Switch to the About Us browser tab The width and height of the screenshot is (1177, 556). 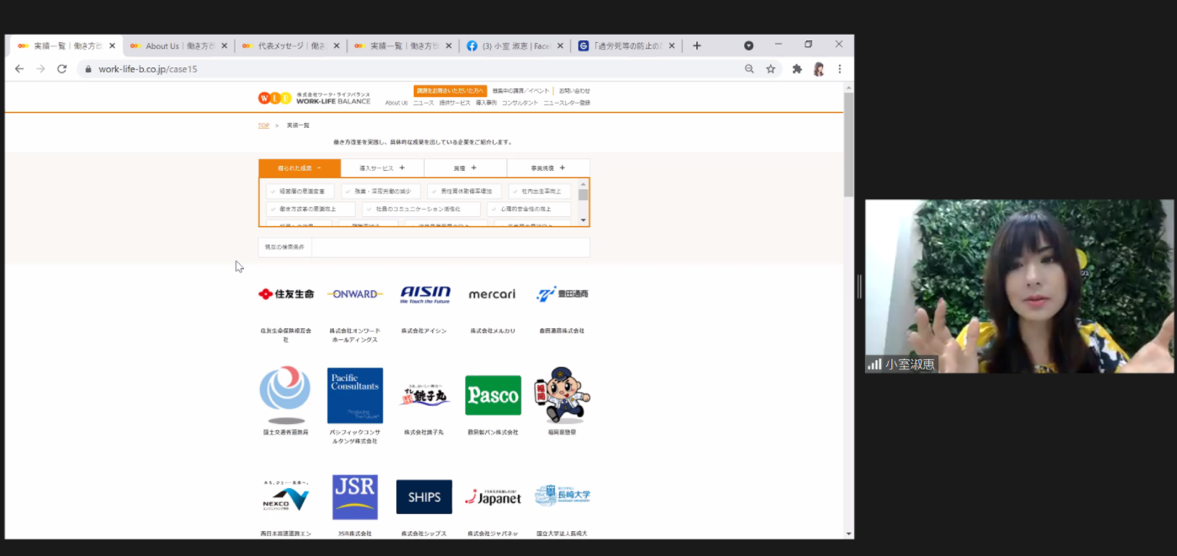[x=179, y=46]
